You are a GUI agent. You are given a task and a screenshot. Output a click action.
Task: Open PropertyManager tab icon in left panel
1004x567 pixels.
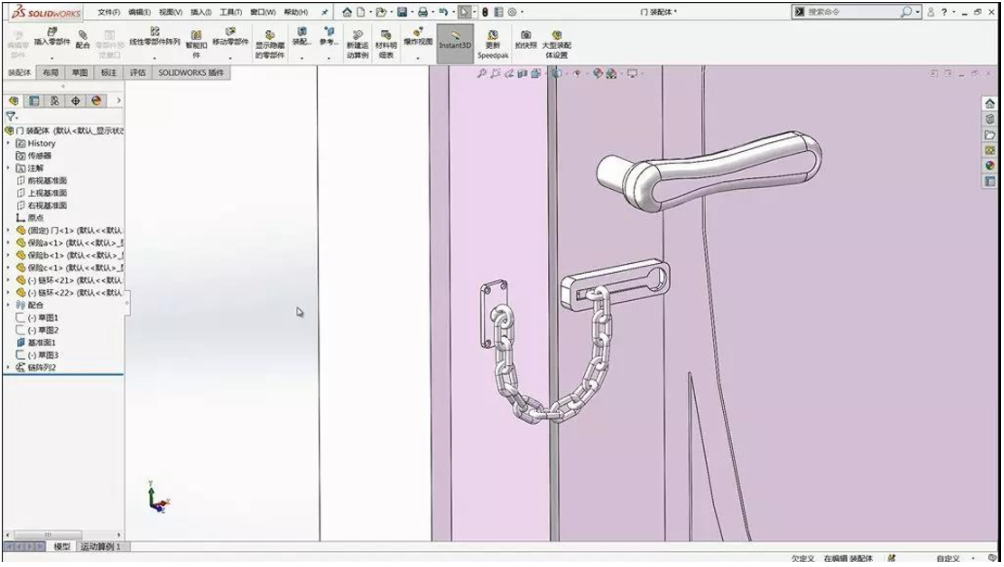[34, 100]
